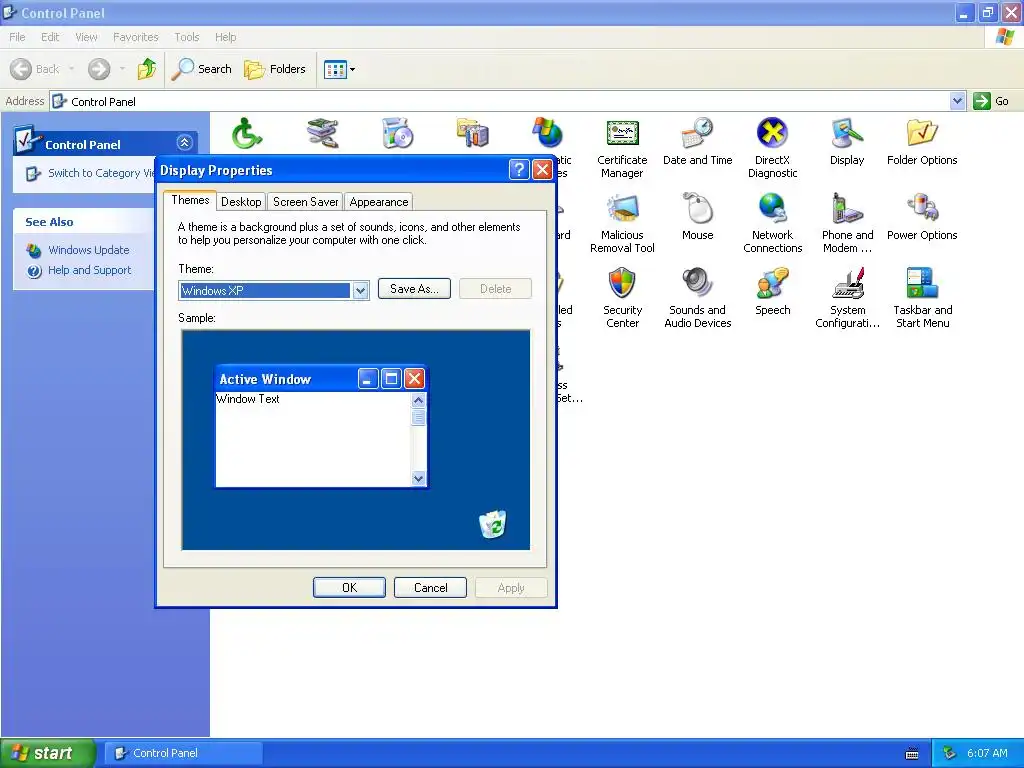Click the Go button beside address bar
Image resolution: width=1024 pixels, height=768 pixels.
(x=991, y=101)
